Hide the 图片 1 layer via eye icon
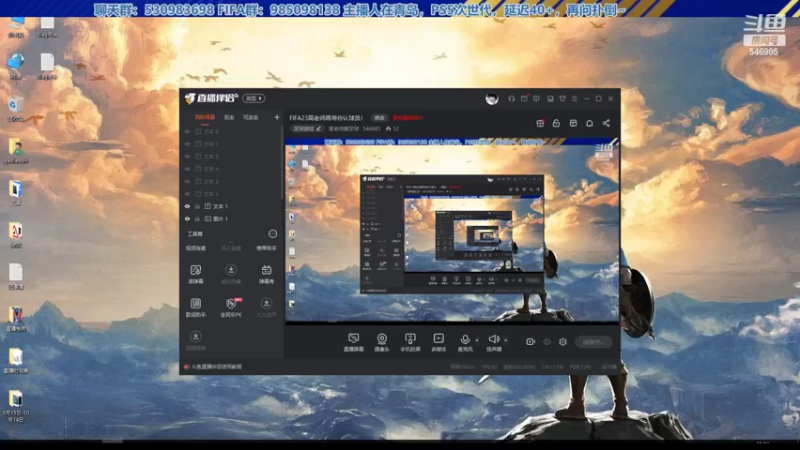Viewport: 800px width, 450px height. point(187,219)
